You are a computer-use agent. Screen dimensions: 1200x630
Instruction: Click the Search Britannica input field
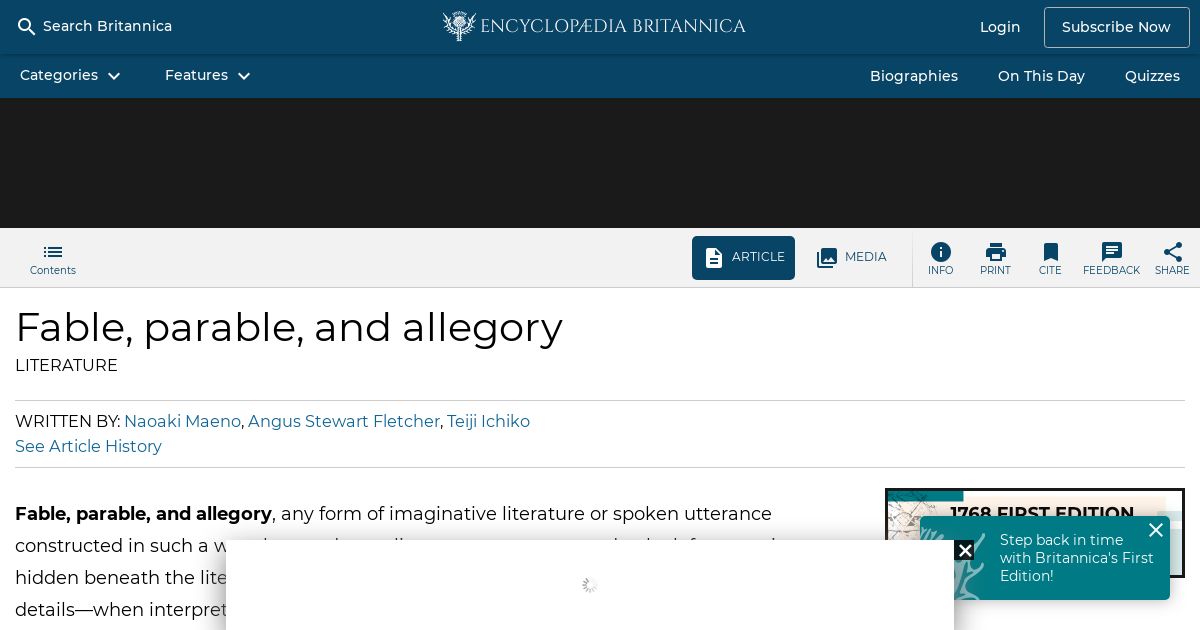[x=107, y=27]
